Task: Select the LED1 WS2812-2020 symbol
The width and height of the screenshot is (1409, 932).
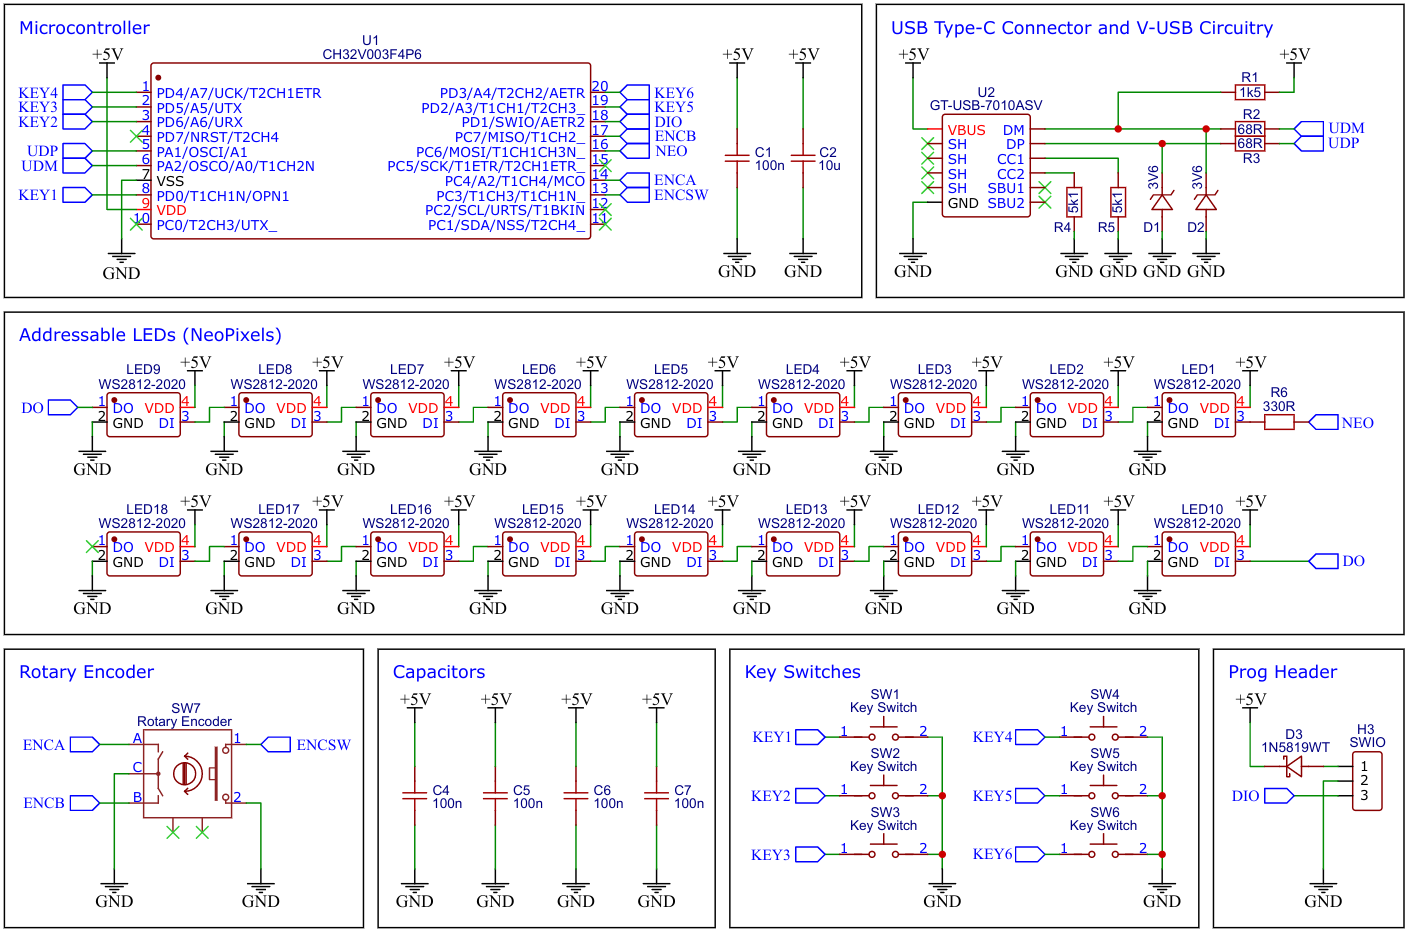Action: [x=1198, y=416]
